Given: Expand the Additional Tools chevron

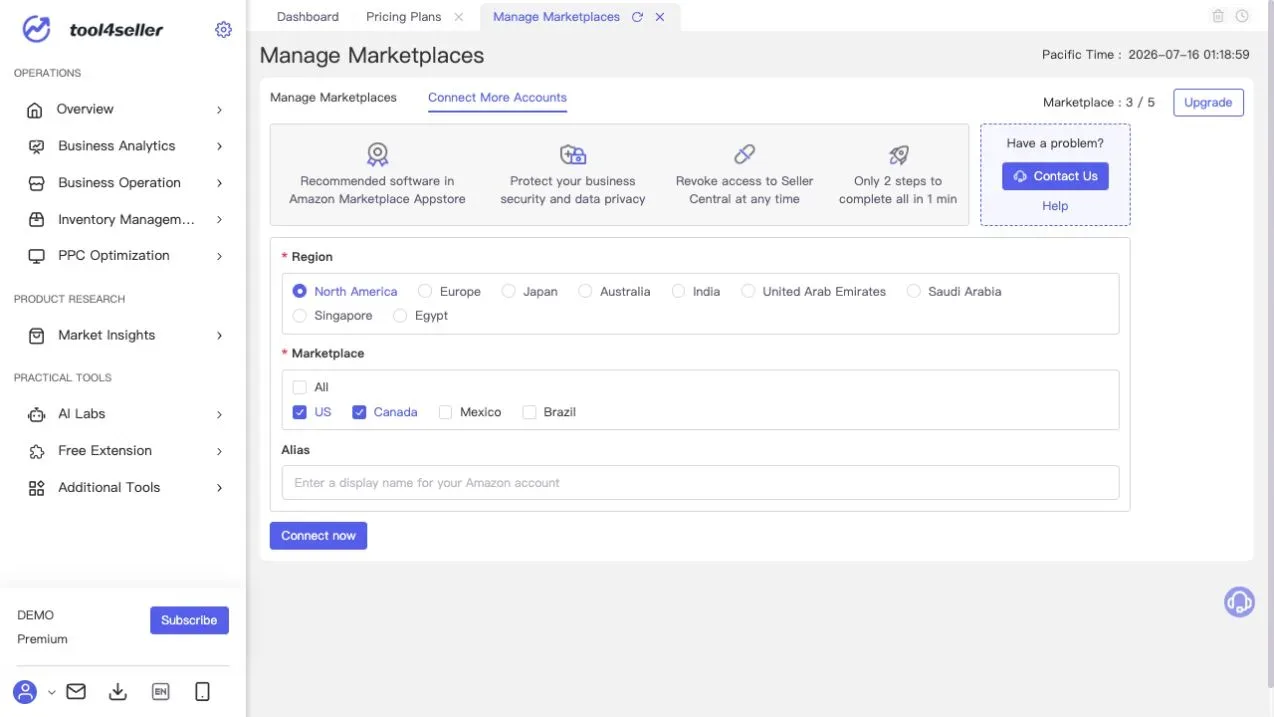Looking at the screenshot, I should [x=219, y=488].
